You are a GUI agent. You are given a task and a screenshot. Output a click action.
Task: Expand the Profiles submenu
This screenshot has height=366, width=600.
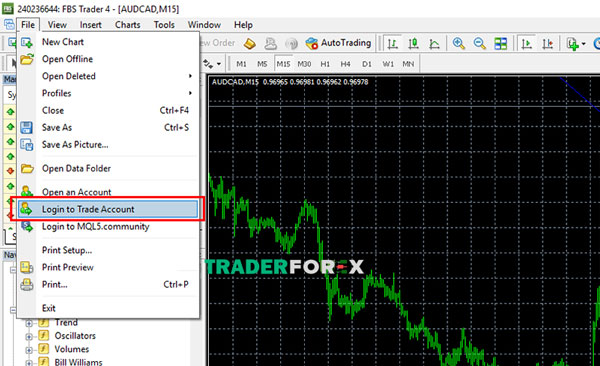[108, 93]
